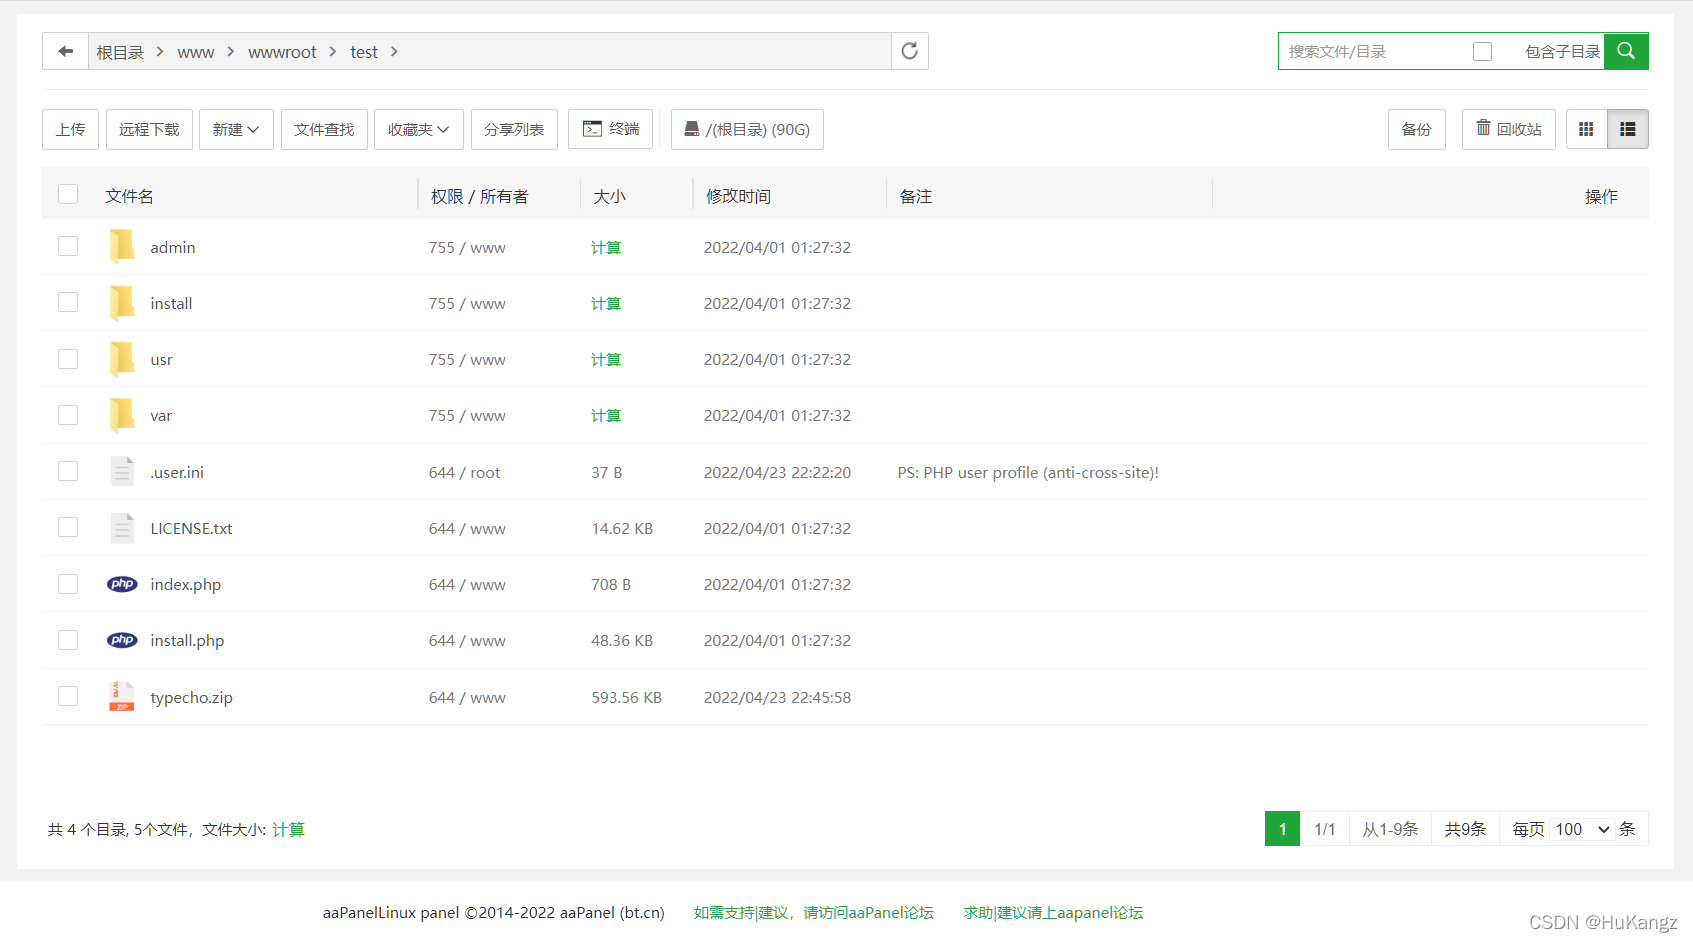Calculate size of the admin folder
This screenshot has height=942, width=1693.
(606, 247)
